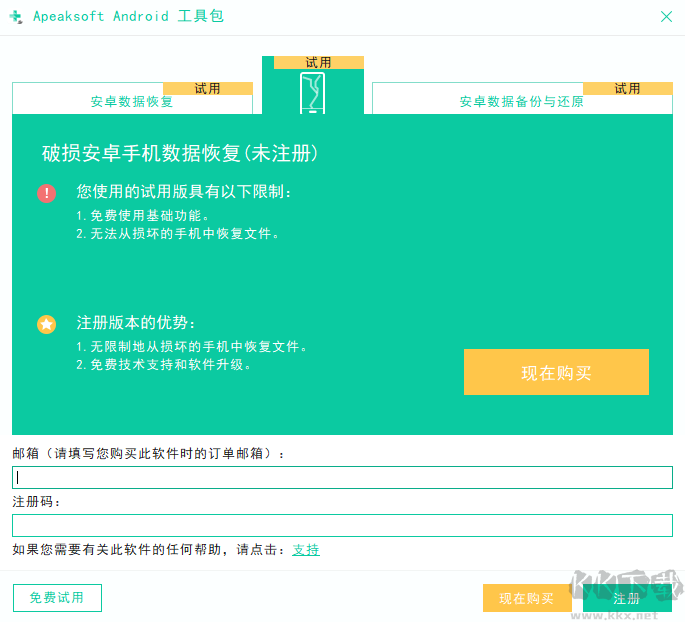Click the Apeaksoft Android 工具包 title text
The height and width of the screenshot is (622, 685).
click(128, 17)
